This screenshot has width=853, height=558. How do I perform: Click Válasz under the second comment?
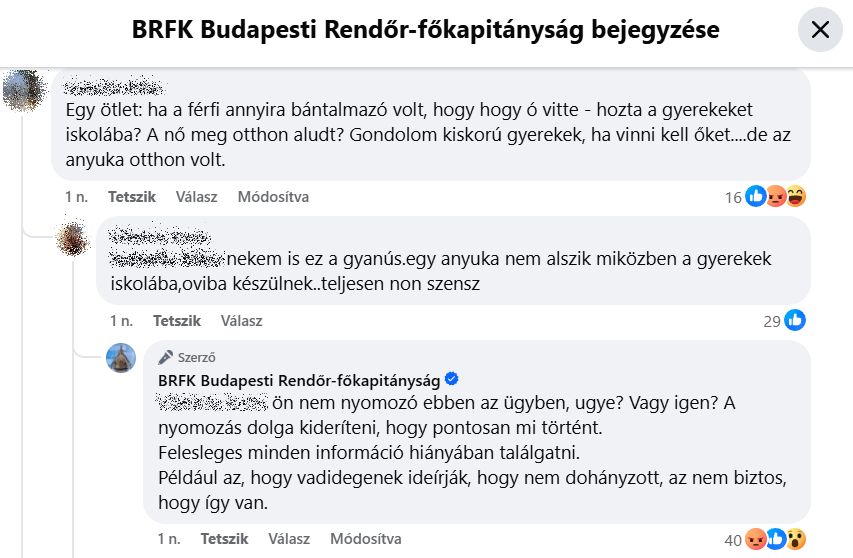(x=242, y=320)
